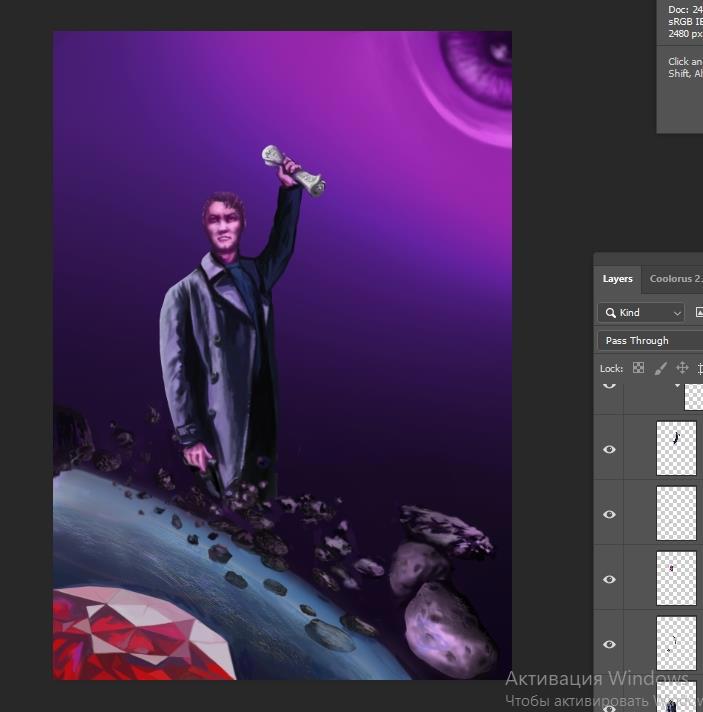Open the Coolorus panel tab
The height and width of the screenshot is (712, 703).
[675, 279]
